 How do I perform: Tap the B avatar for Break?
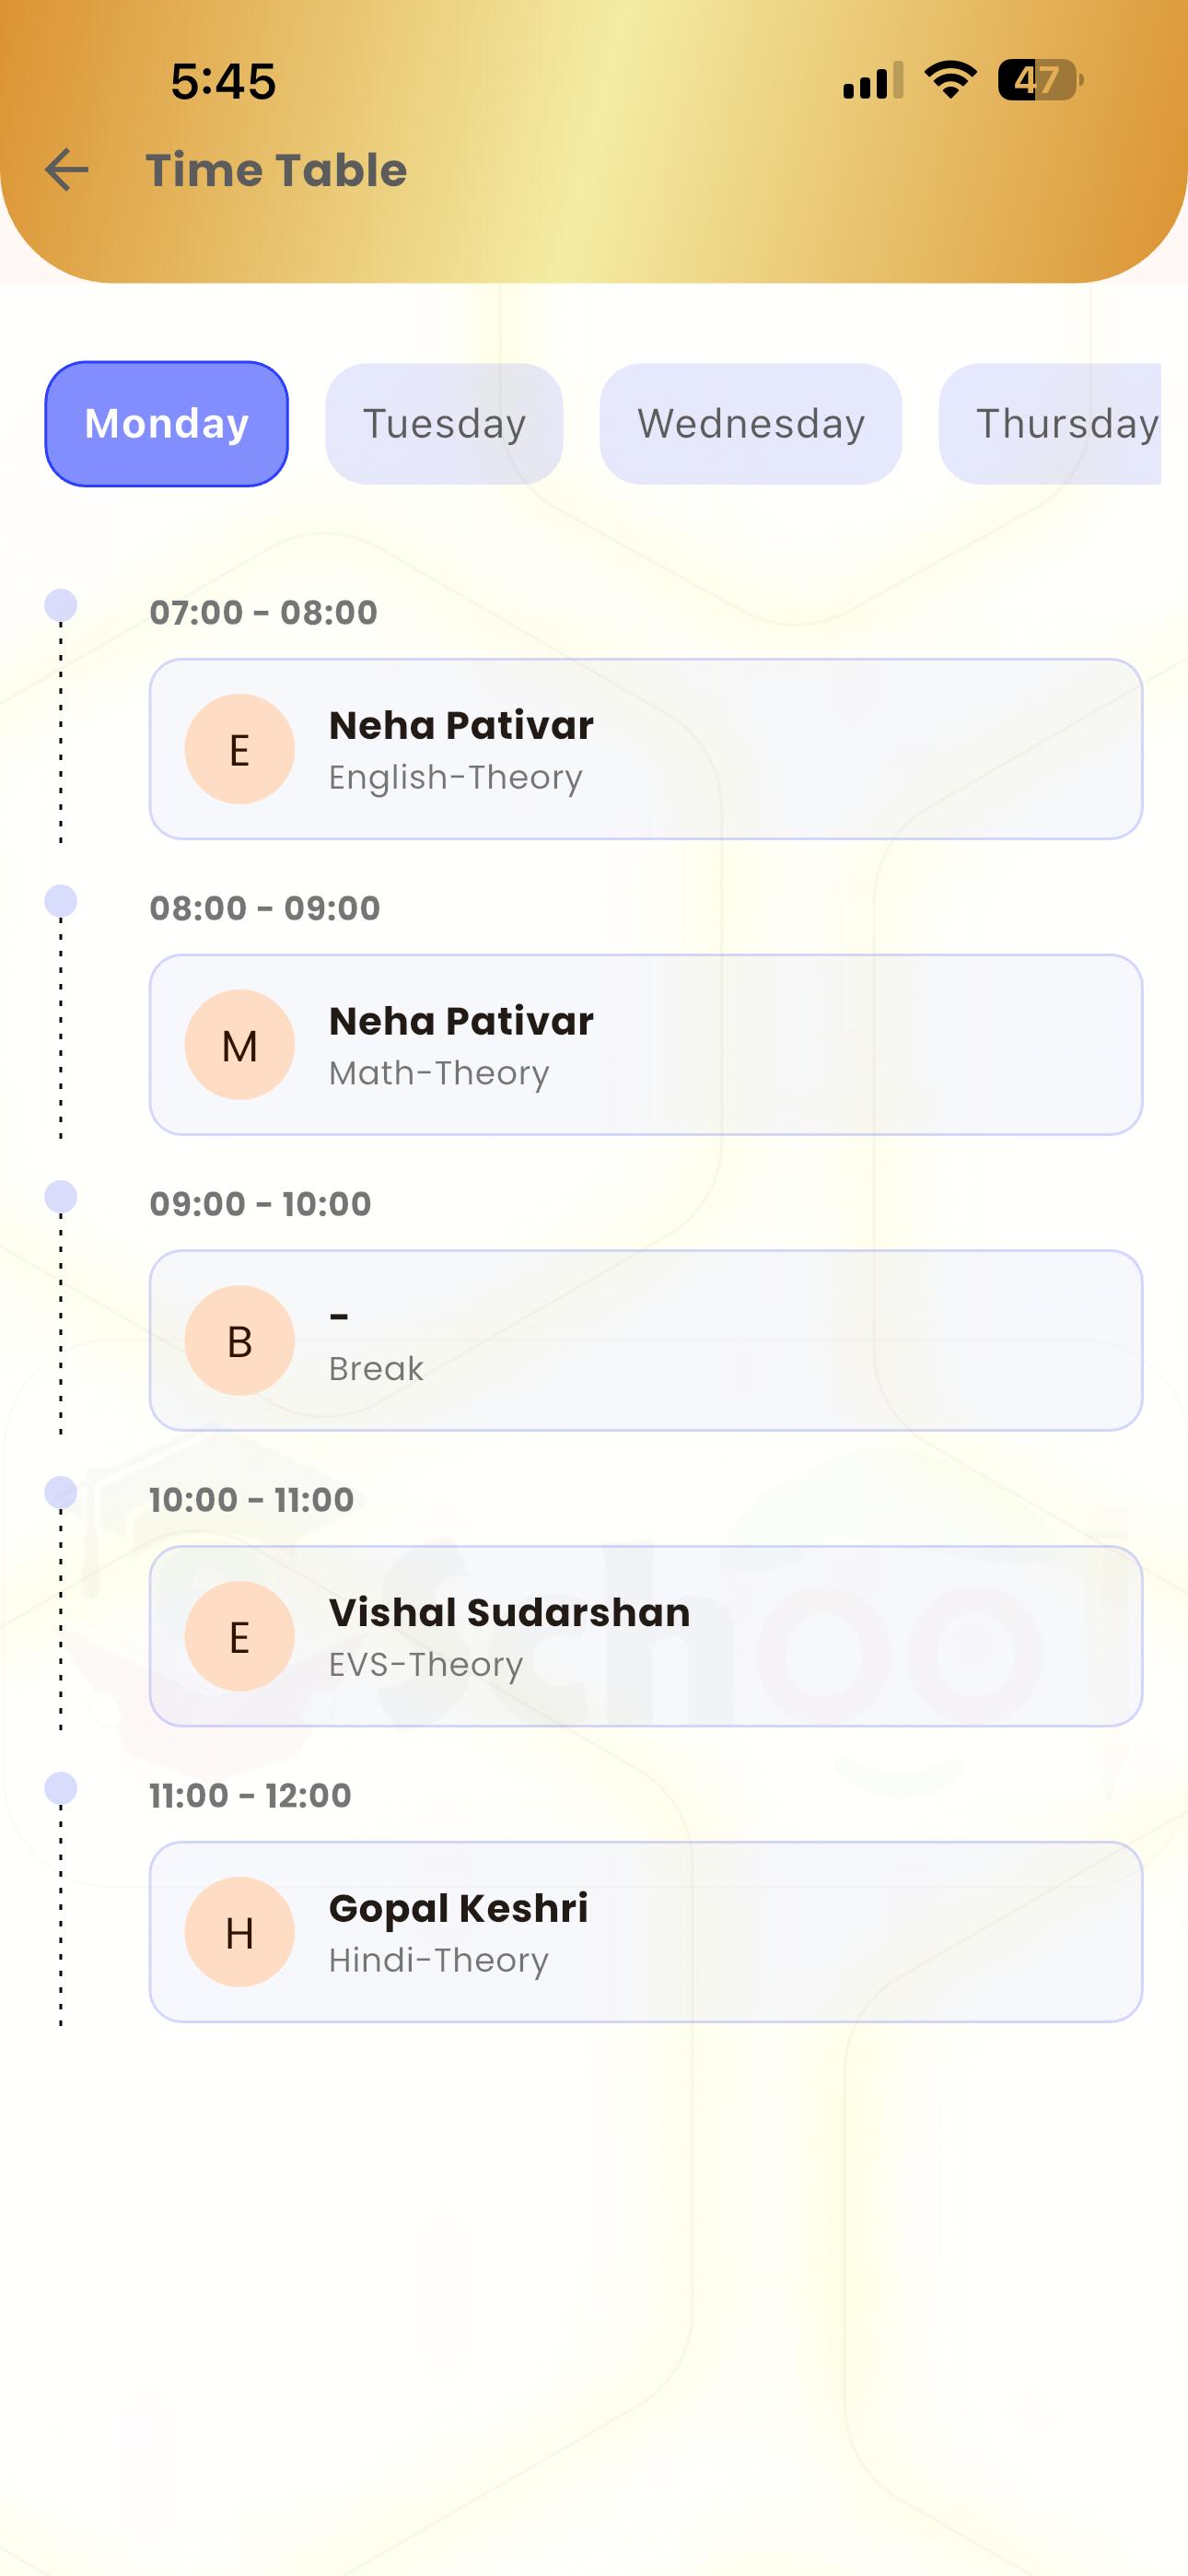(240, 1341)
